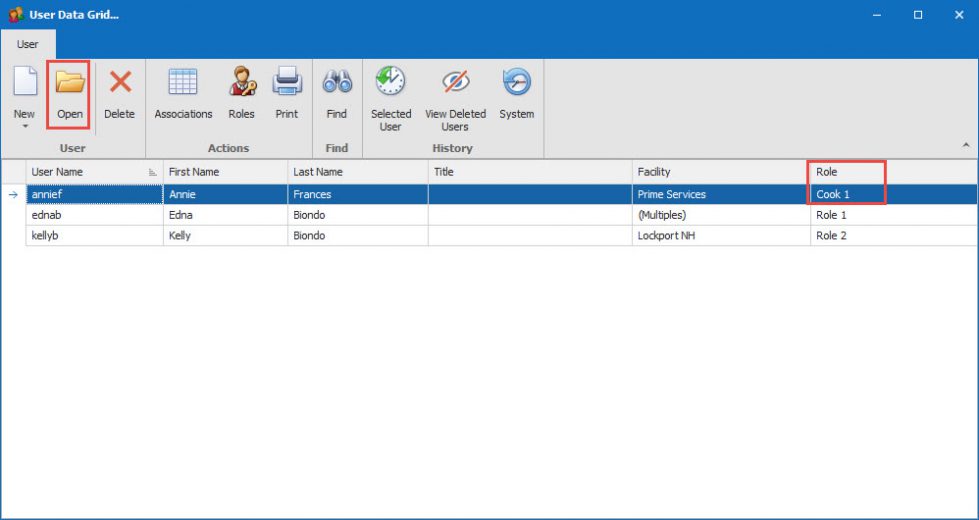Image resolution: width=979 pixels, height=520 pixels.
Task: Sort by User Name column header
Action: [85, 172]
